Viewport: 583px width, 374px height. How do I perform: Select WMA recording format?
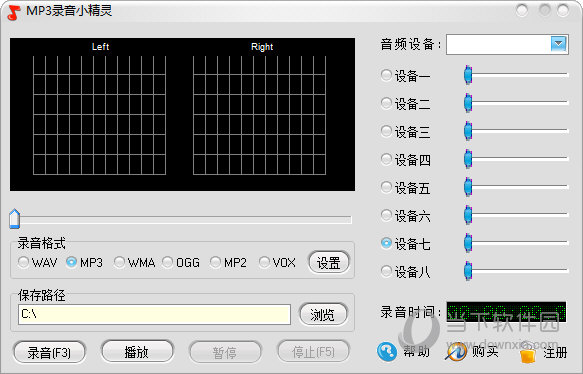click(119, 262)
